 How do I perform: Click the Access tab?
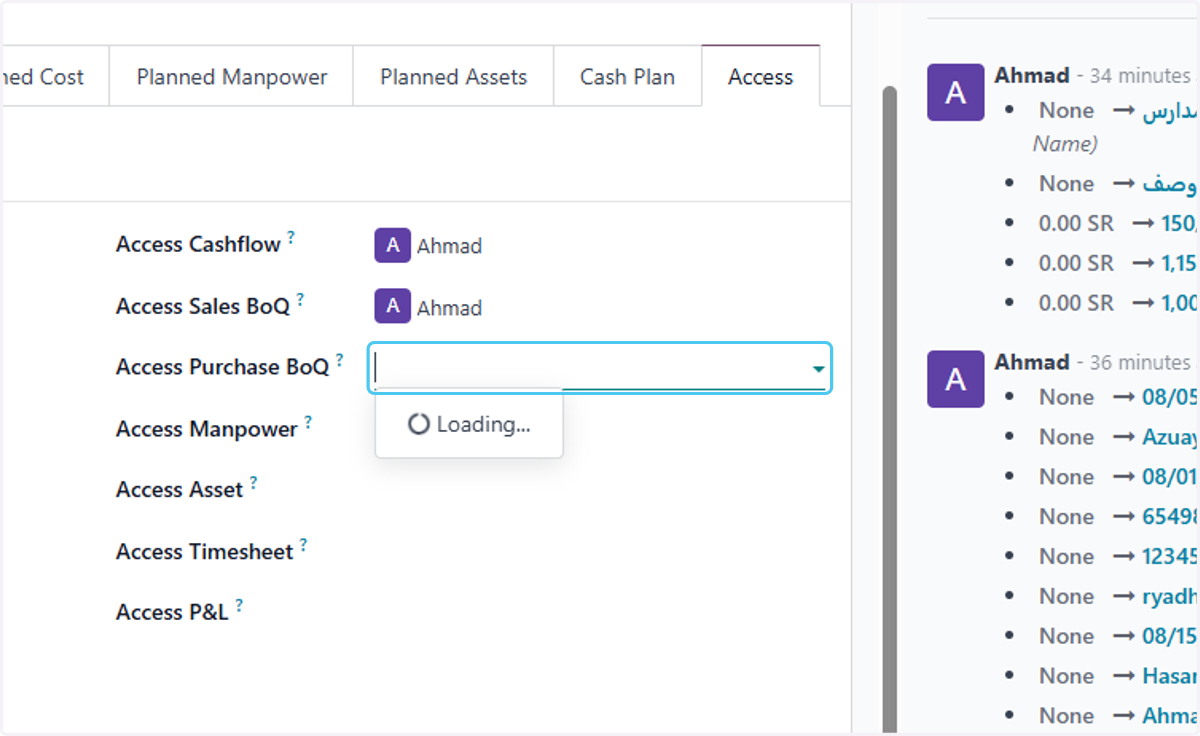760,76
